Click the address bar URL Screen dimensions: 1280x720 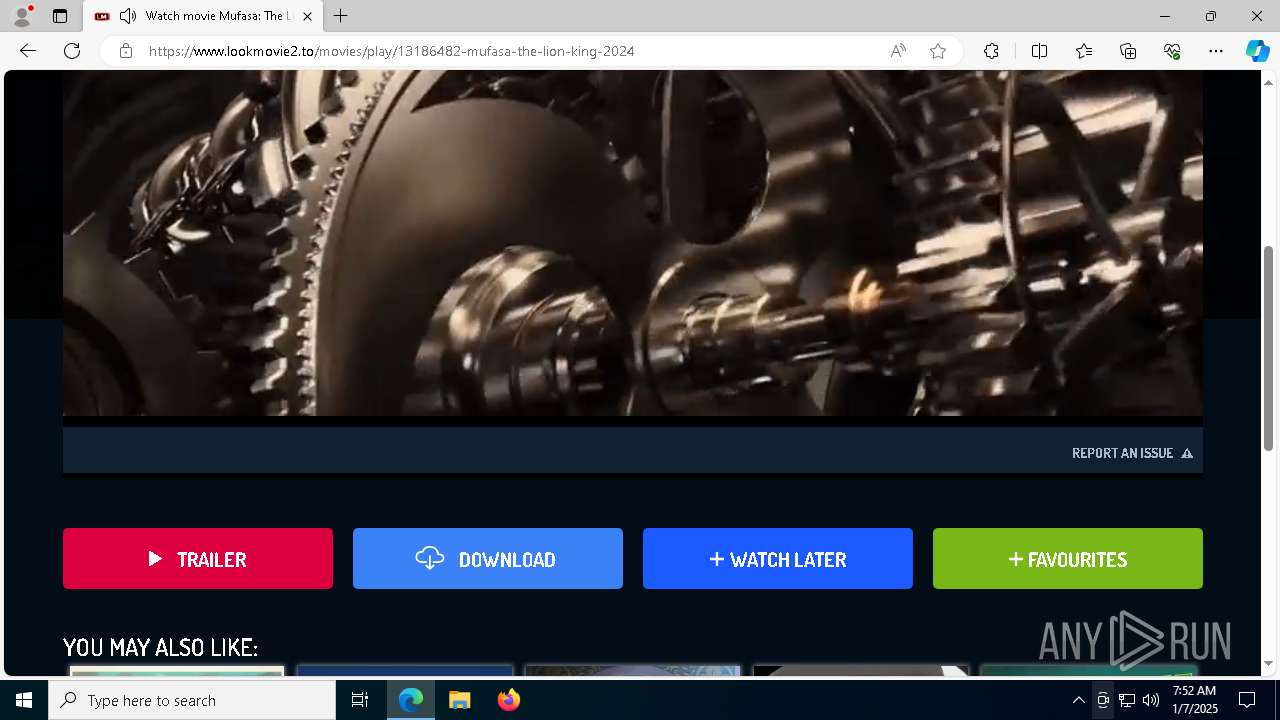(x=391, y=51)
